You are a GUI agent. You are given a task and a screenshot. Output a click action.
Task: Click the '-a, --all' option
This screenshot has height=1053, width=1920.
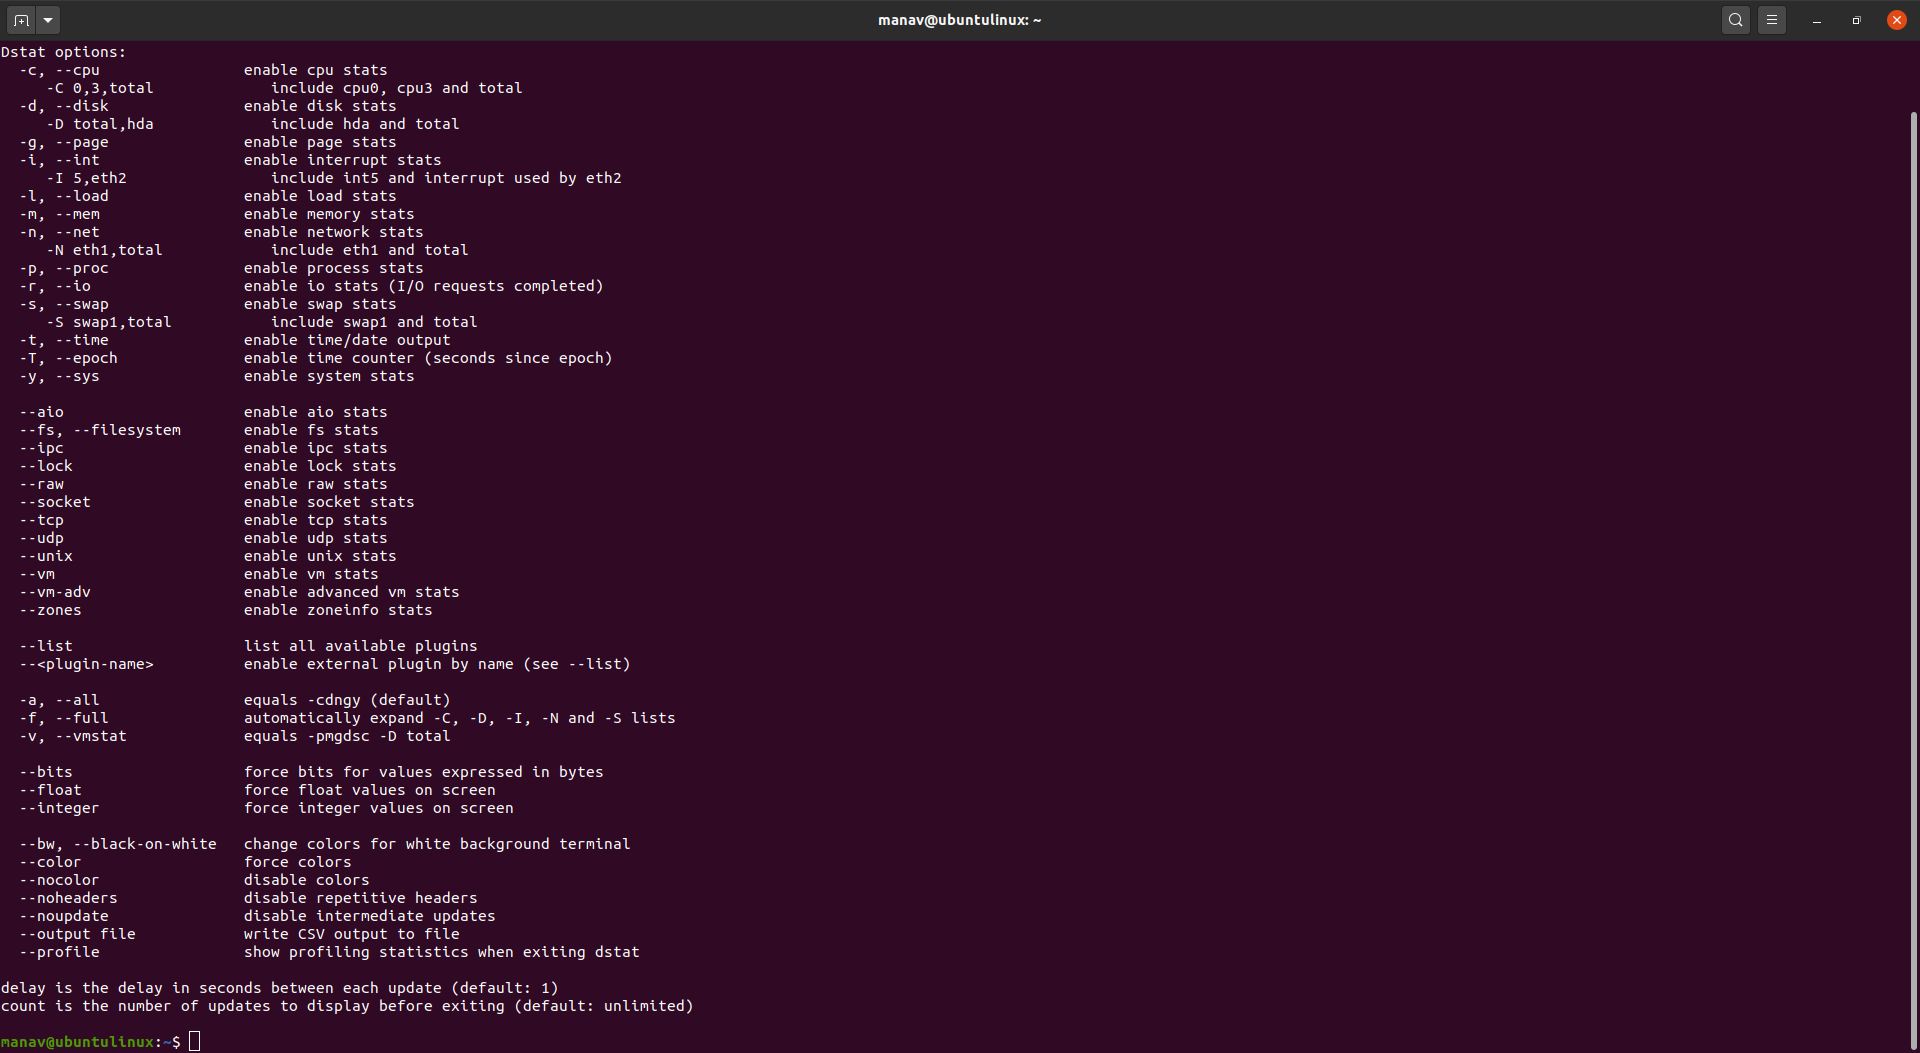coord(60,700)
